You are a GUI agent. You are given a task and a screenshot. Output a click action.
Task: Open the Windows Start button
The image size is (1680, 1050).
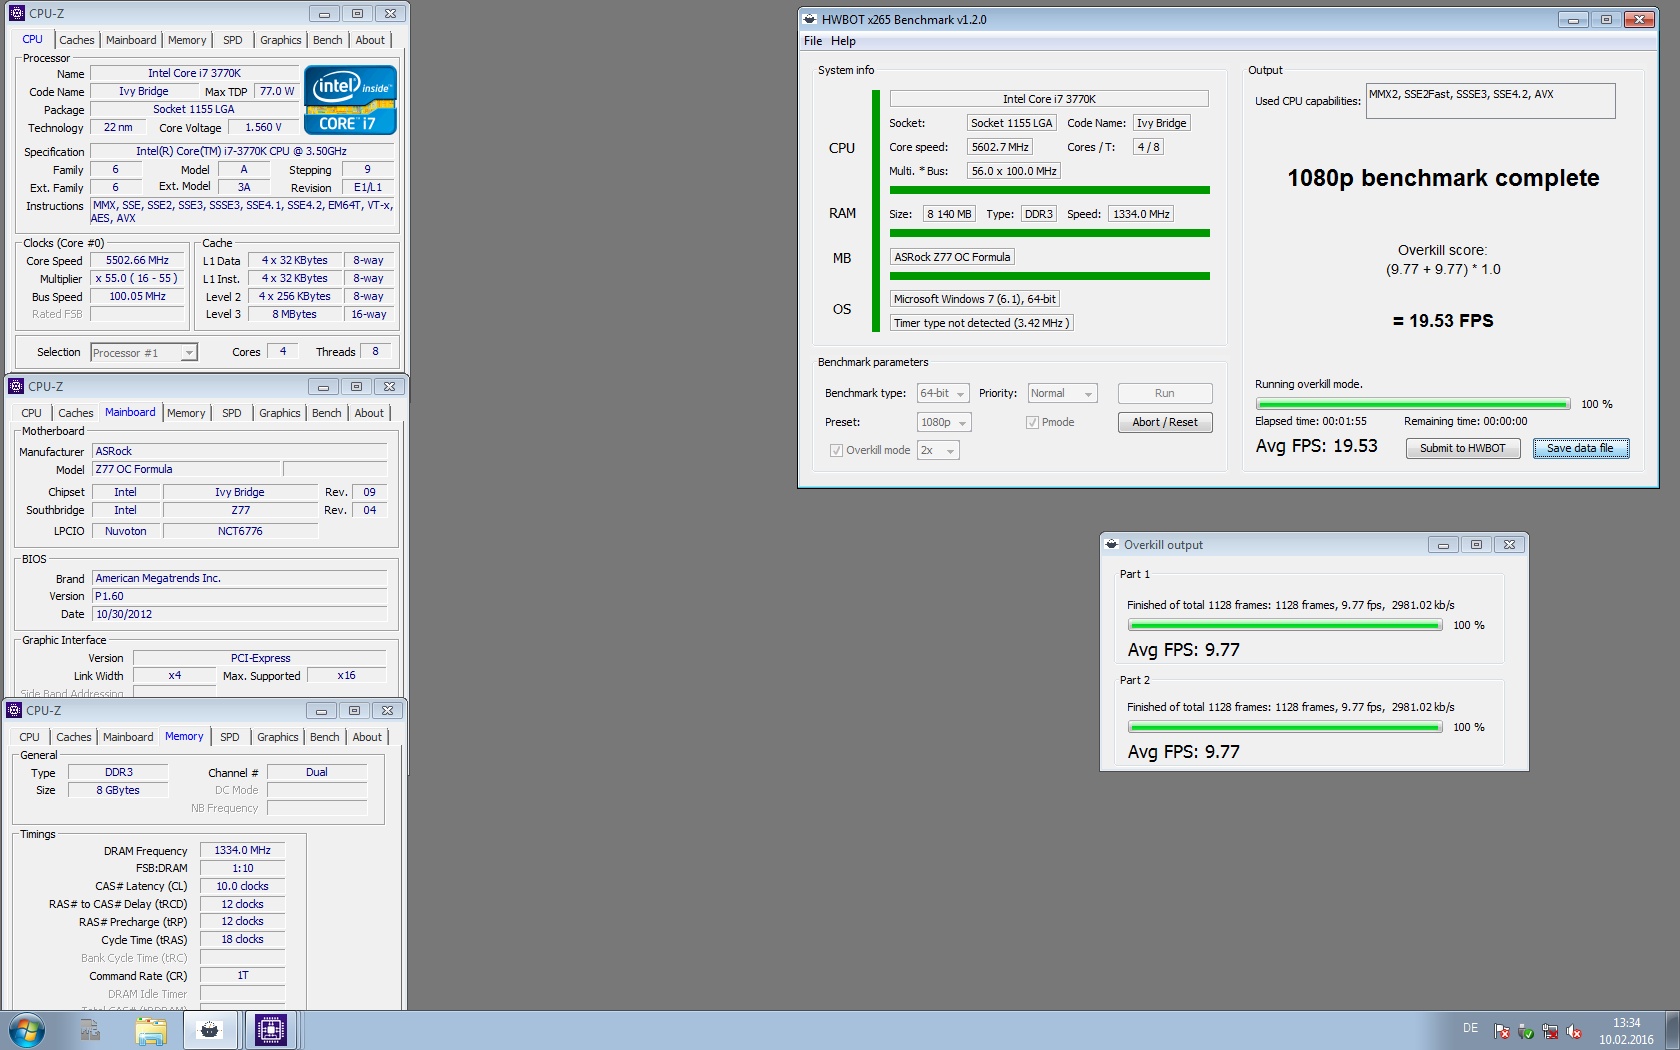coord(27,1030)
